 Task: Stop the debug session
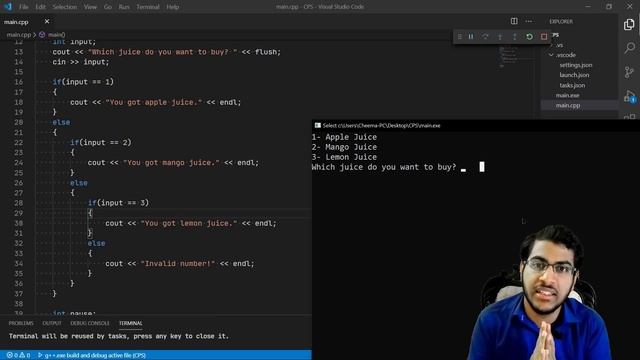(544, 37)
